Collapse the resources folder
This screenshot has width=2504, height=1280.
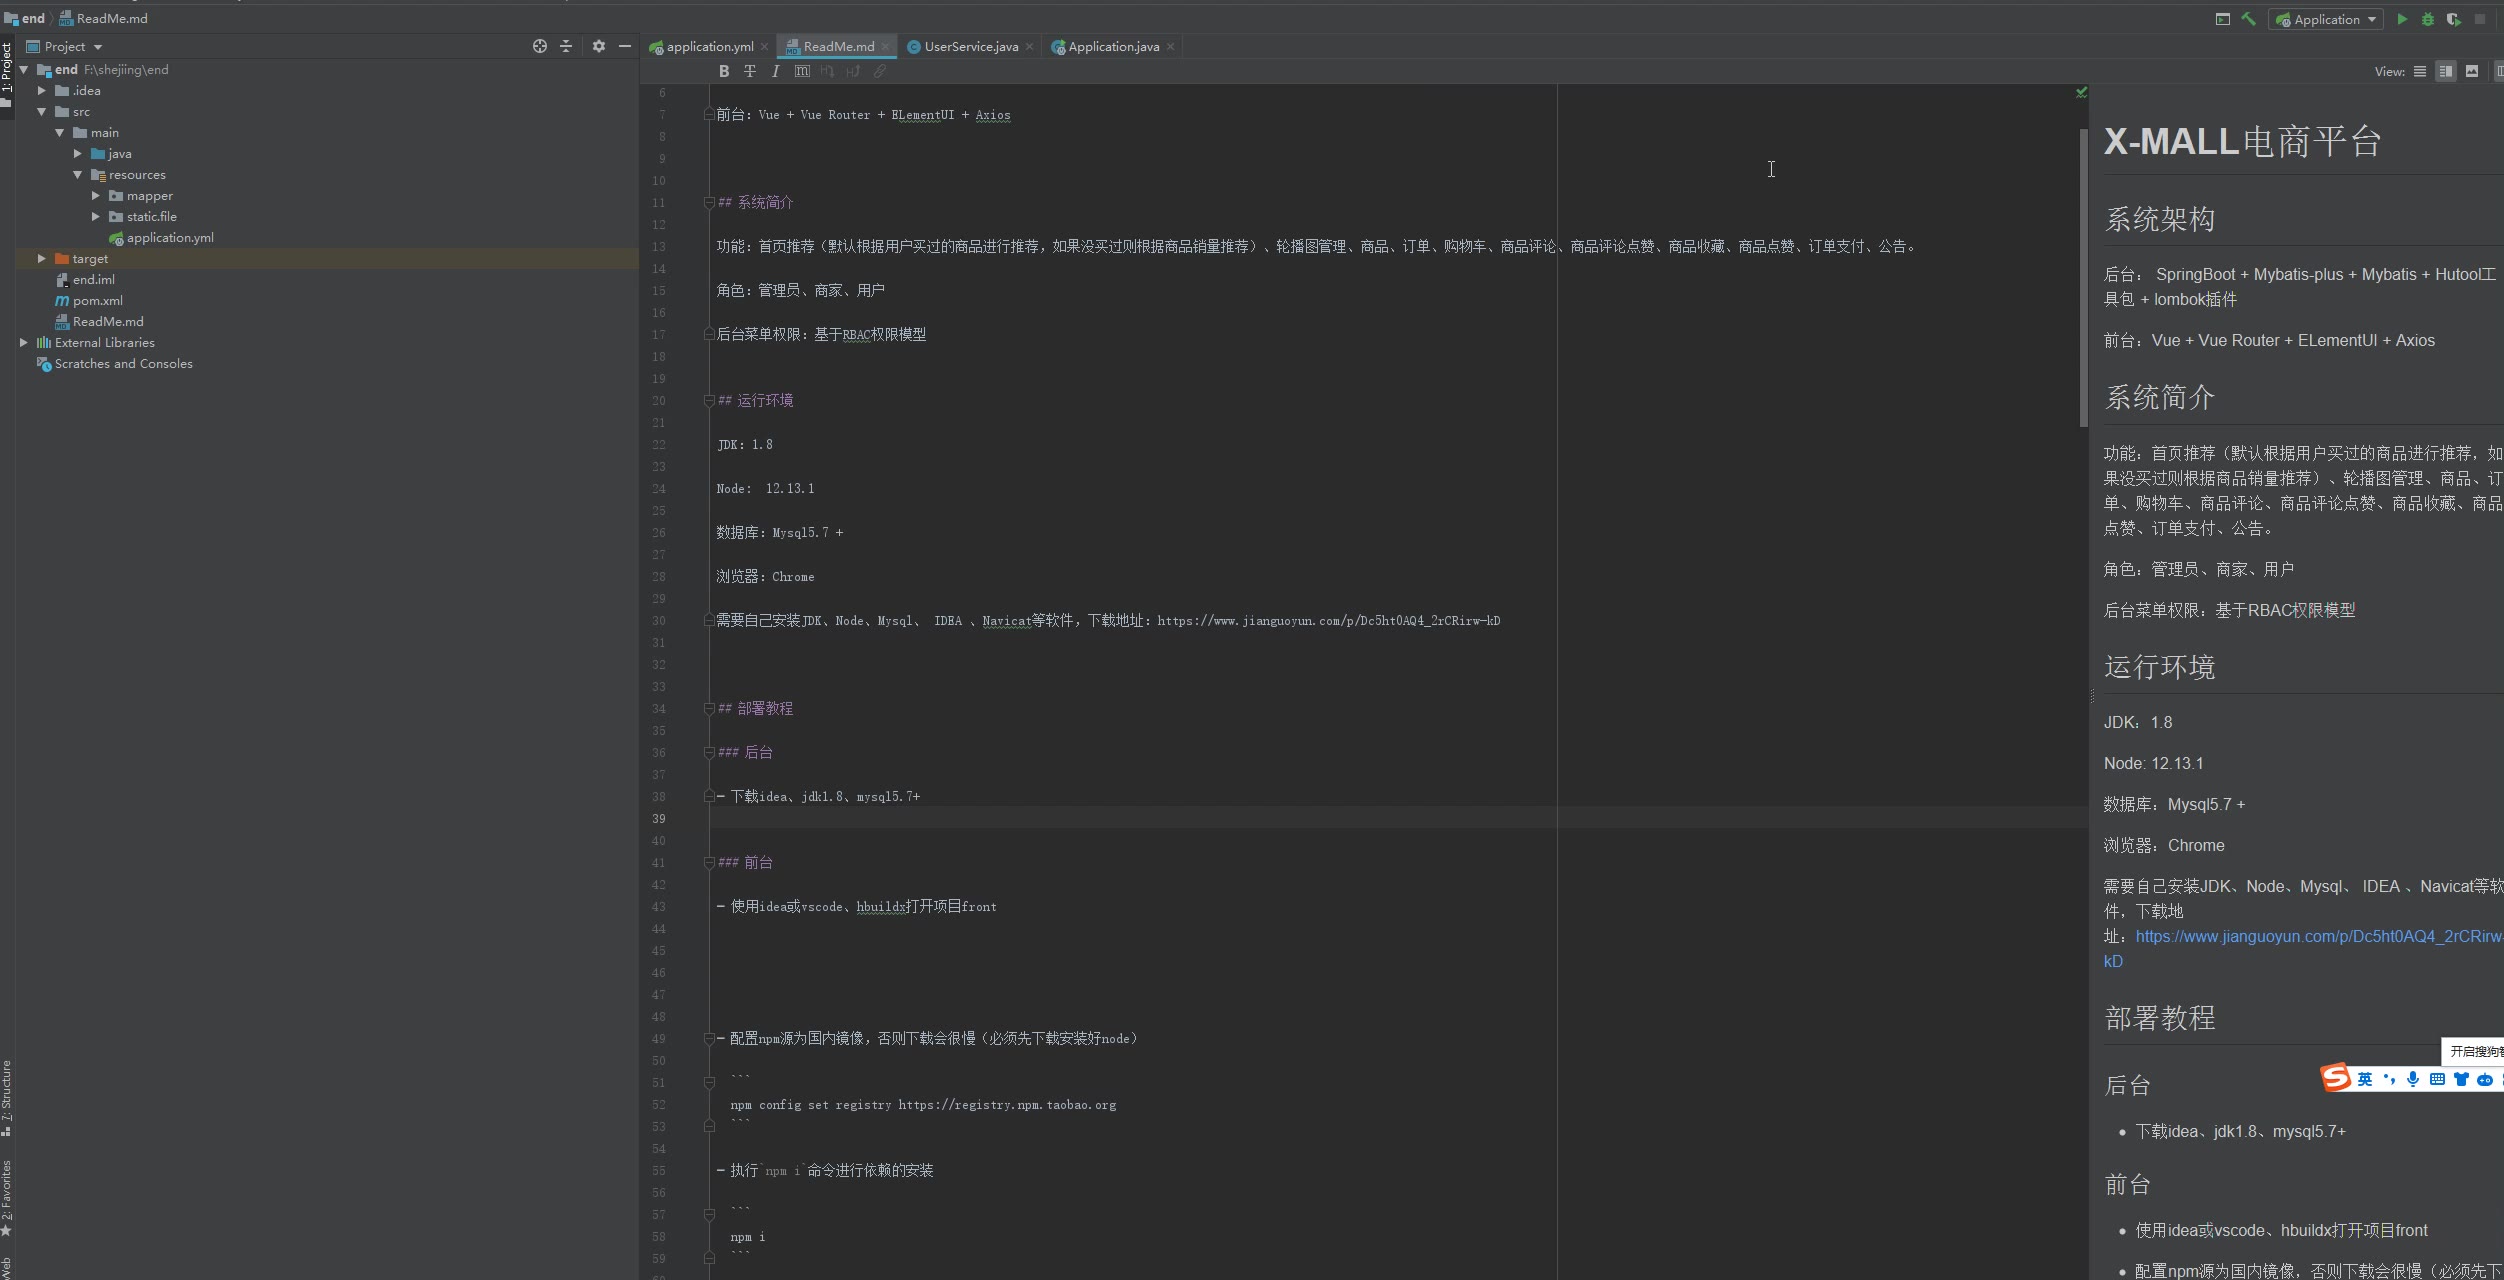[78, 174]
